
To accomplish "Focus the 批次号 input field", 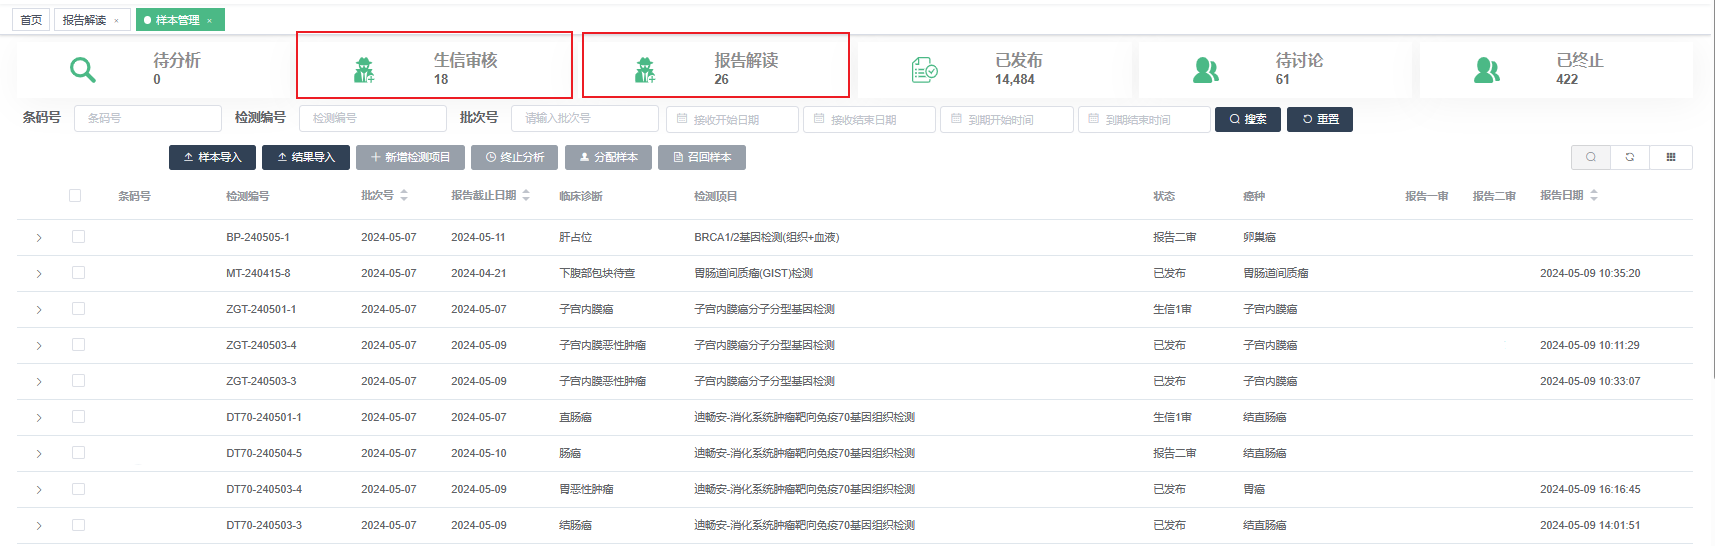I will (584, 118).
